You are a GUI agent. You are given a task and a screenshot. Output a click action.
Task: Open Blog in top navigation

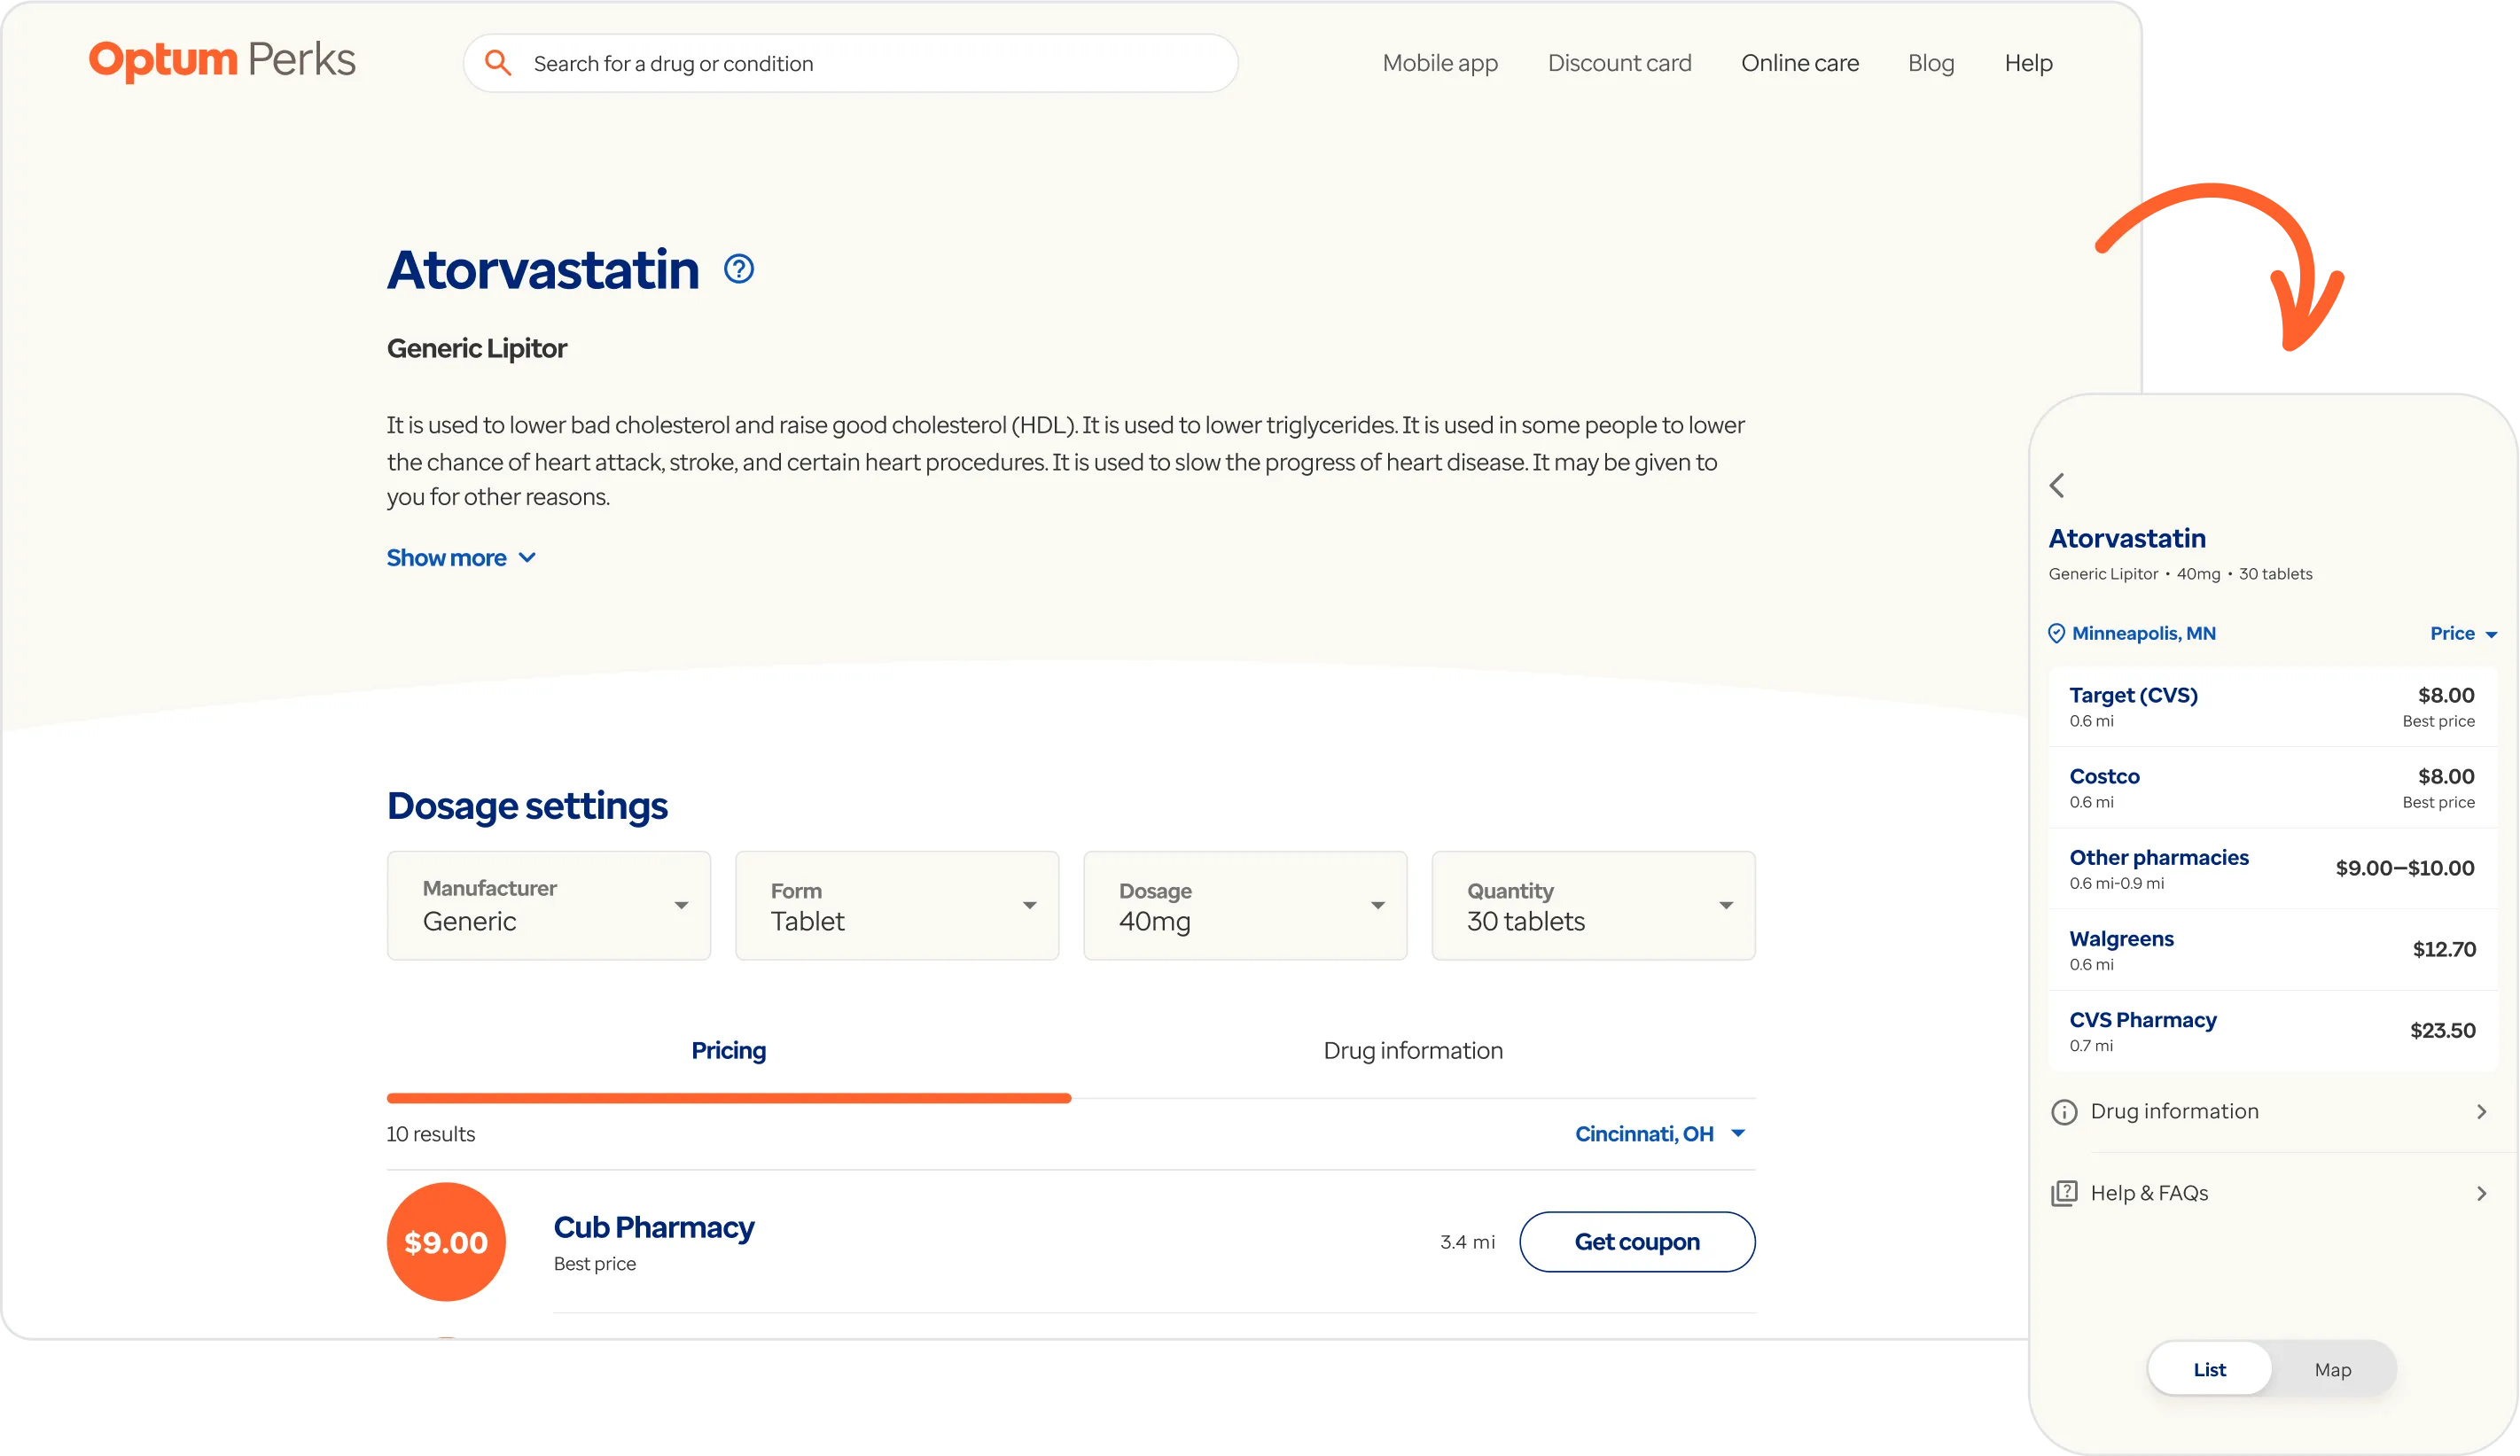pos(1931,63)
